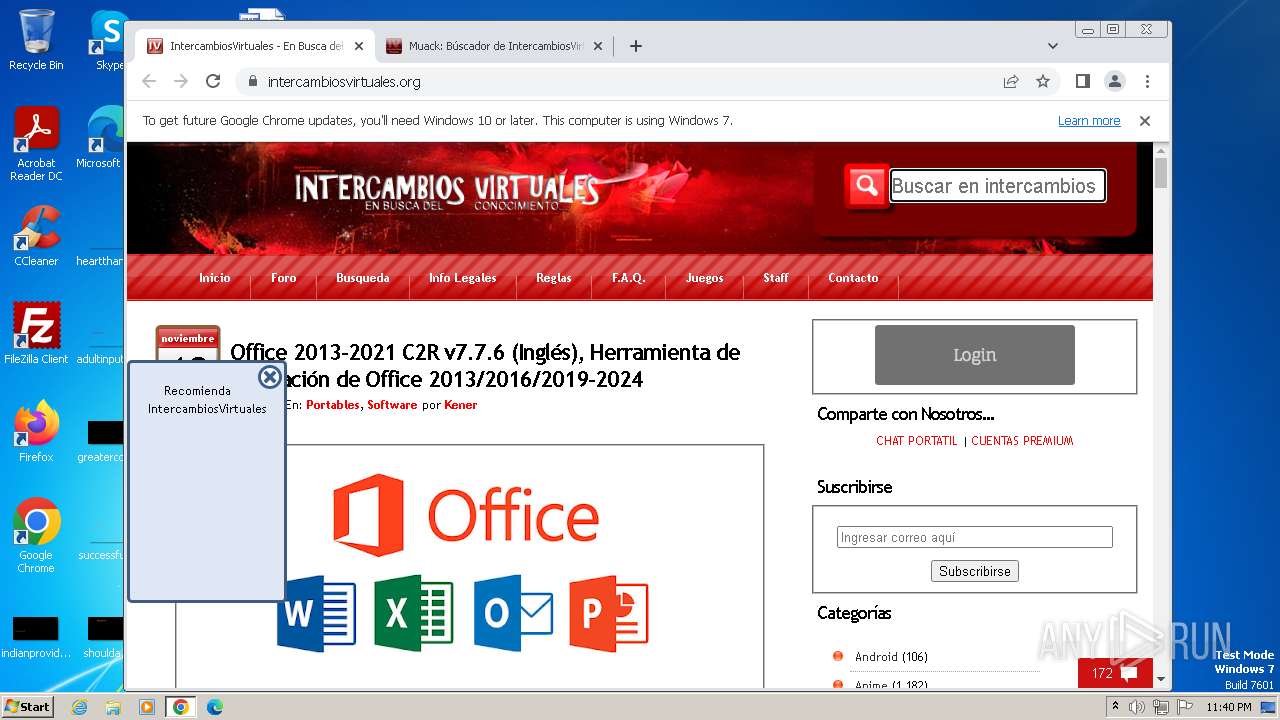The height and width of the screenshot is (720, 1280).
Task: Open the Staff menu item
Action: tap(776, 278)
